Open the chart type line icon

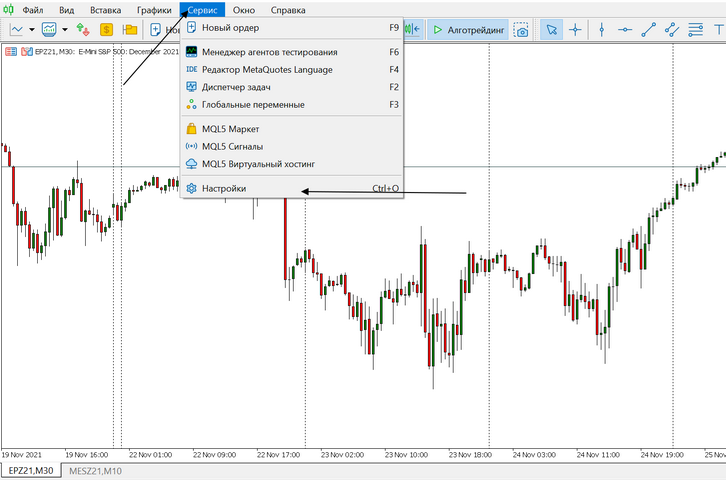click(x=16, y=30)
